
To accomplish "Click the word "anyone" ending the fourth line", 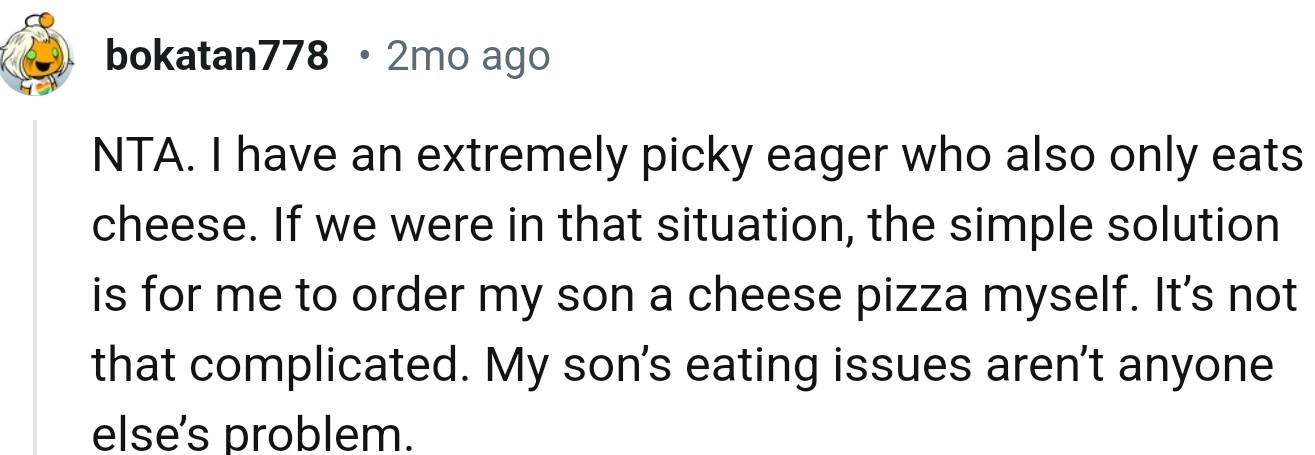I will (1197, 367).
